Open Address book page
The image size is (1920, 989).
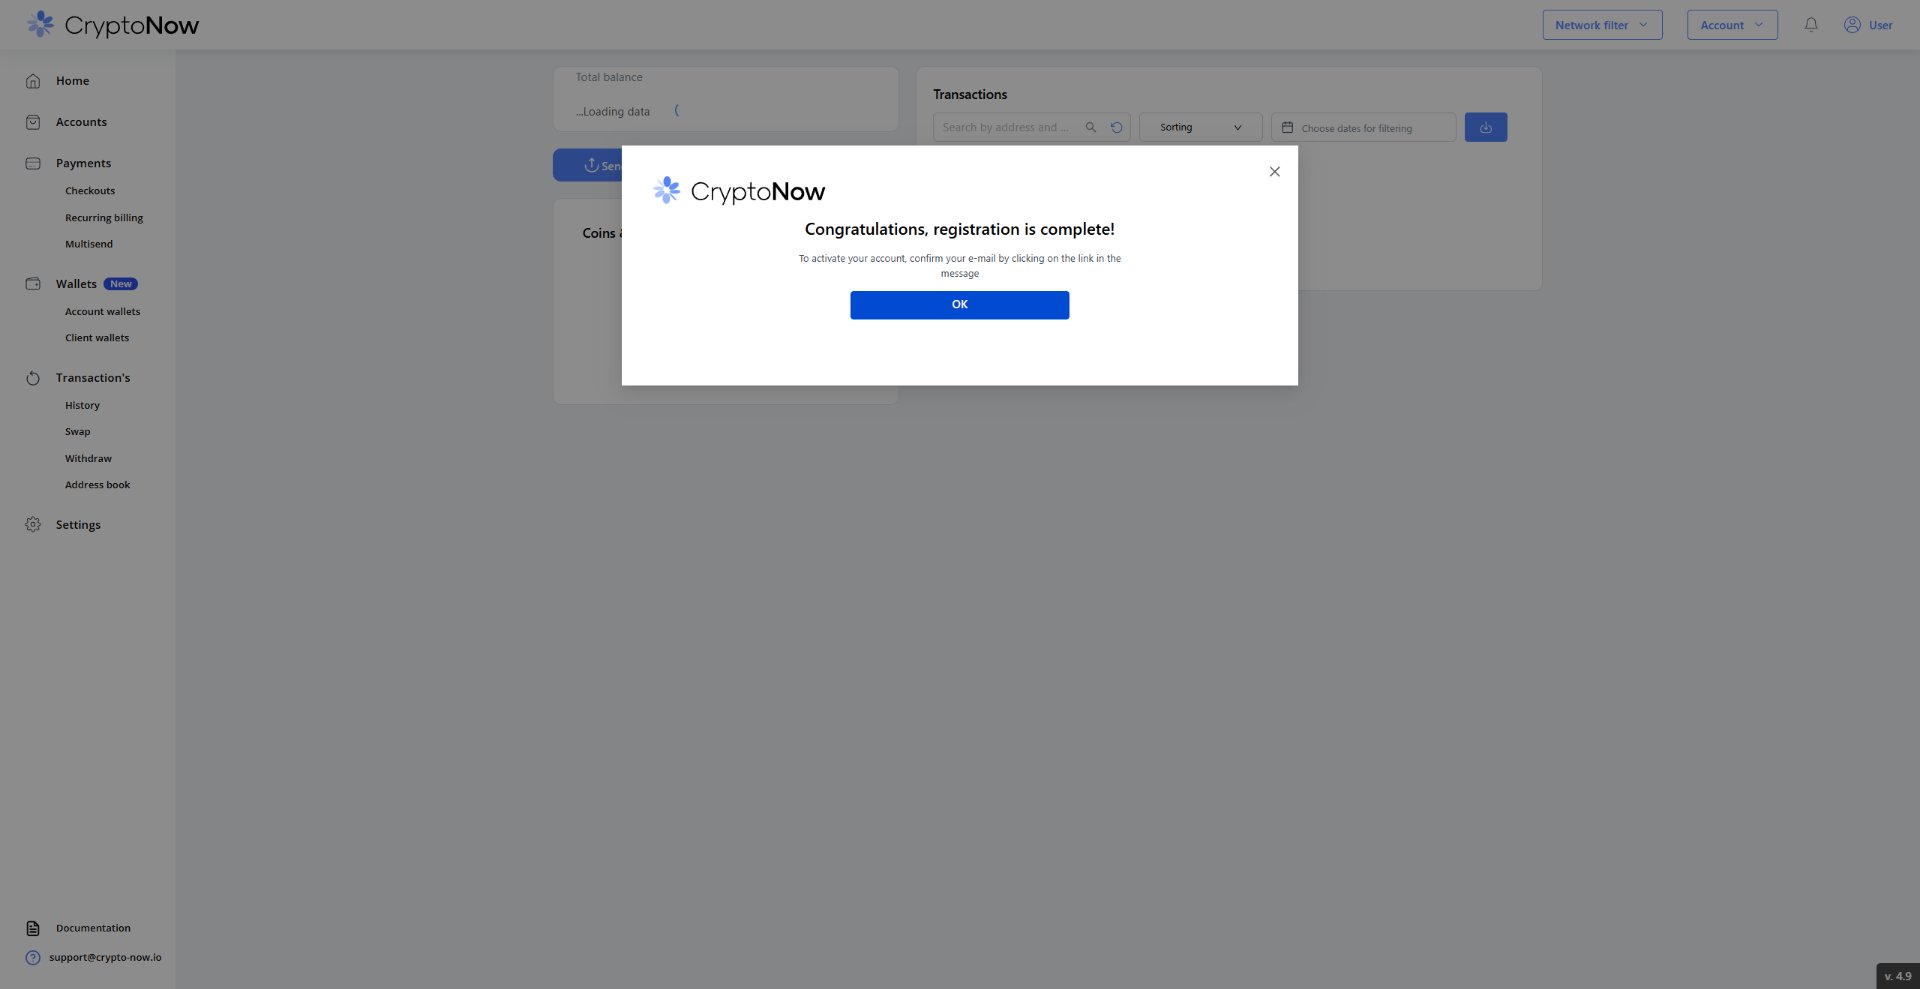point(97,485)
